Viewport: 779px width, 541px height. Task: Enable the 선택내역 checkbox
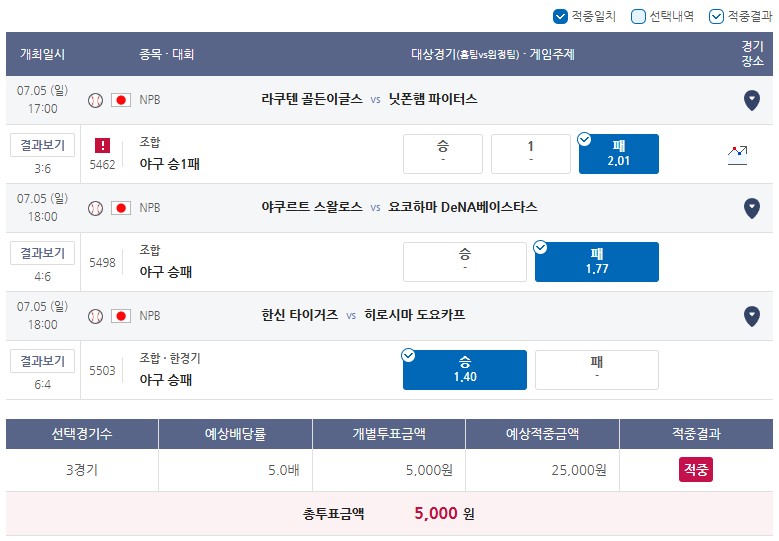[x=638, y=16]
